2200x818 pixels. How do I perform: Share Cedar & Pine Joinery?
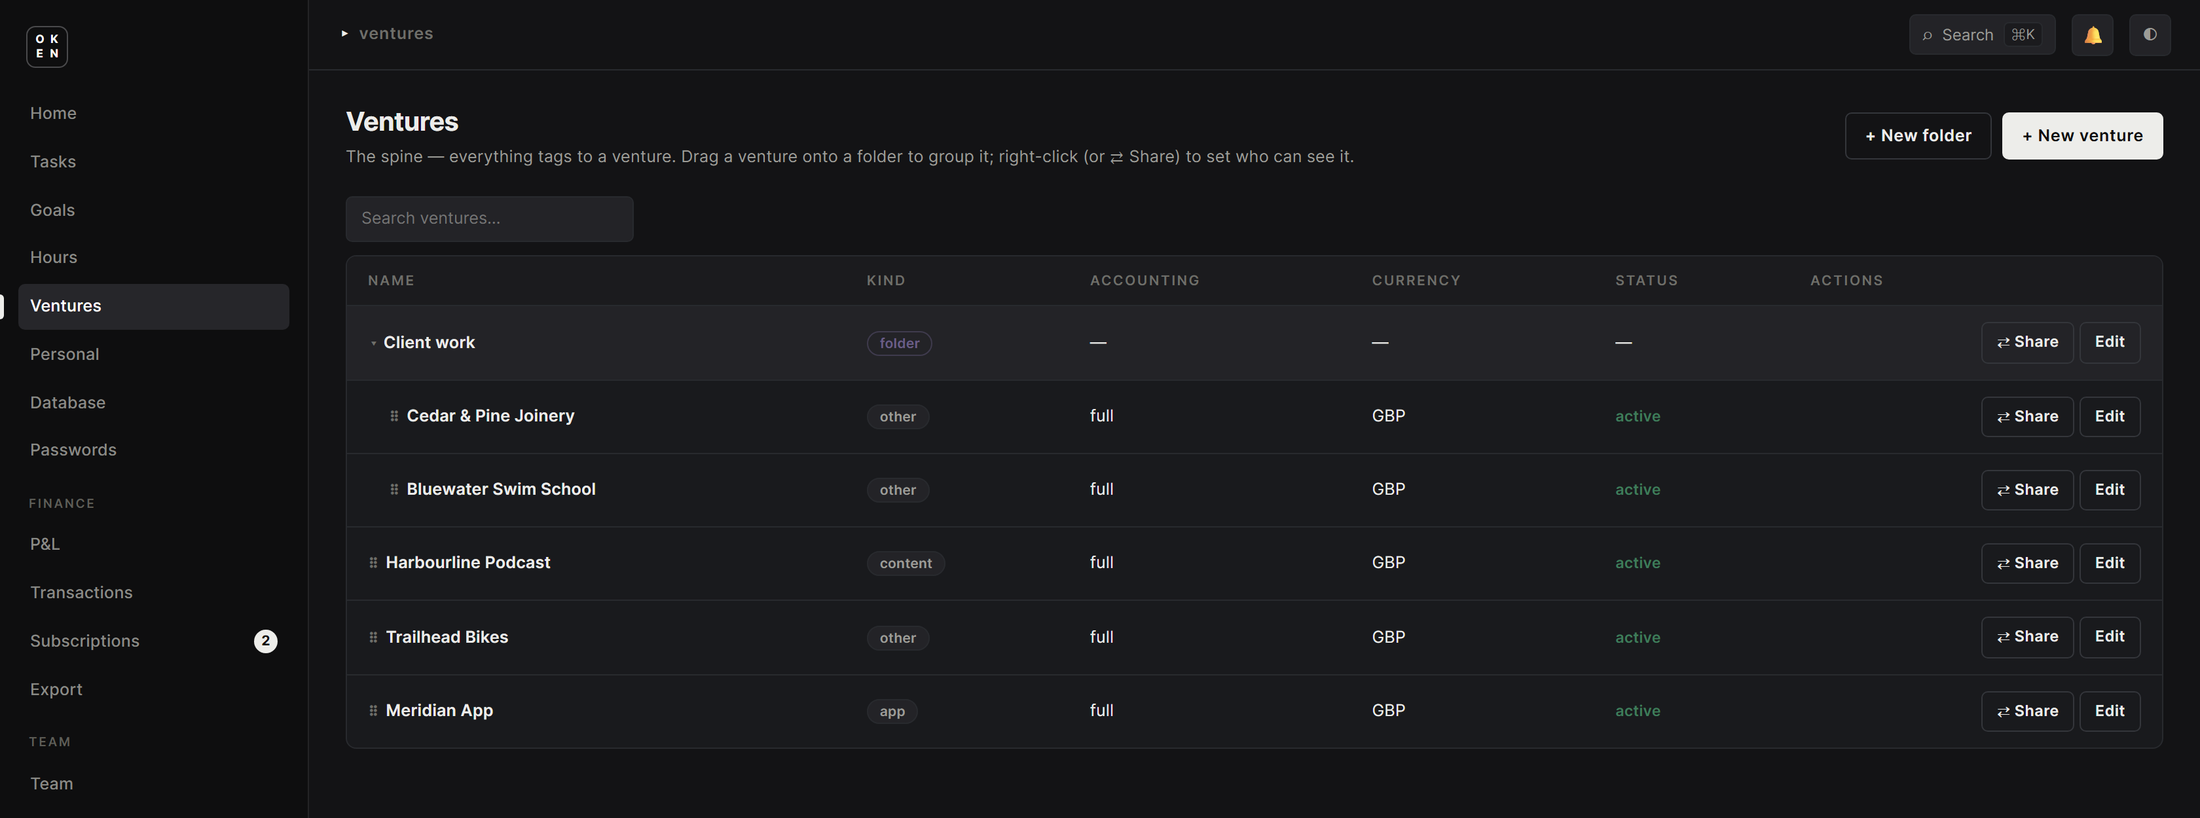coord(2027,416)
